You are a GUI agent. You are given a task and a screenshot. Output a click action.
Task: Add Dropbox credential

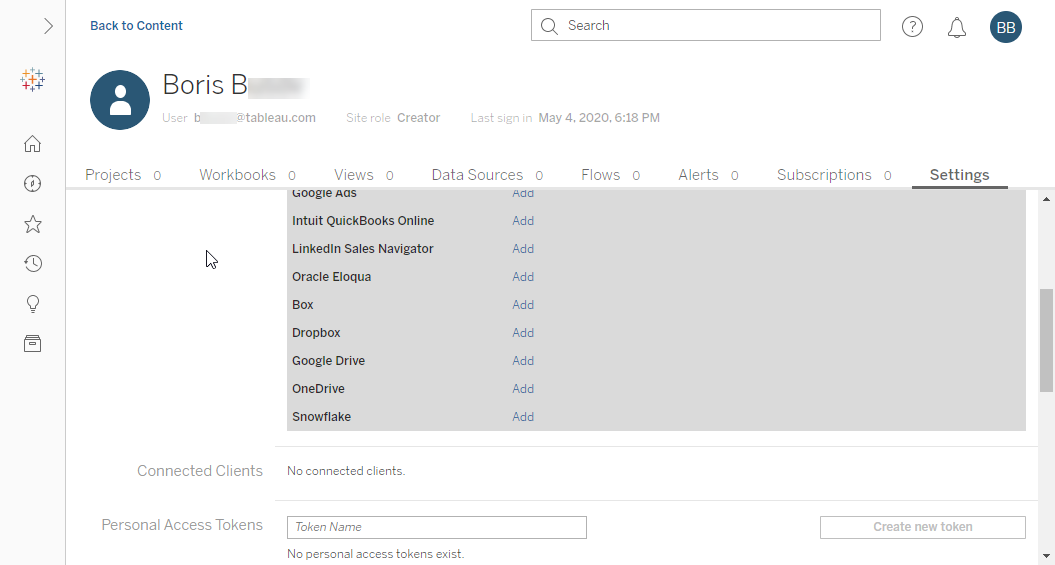523,333
